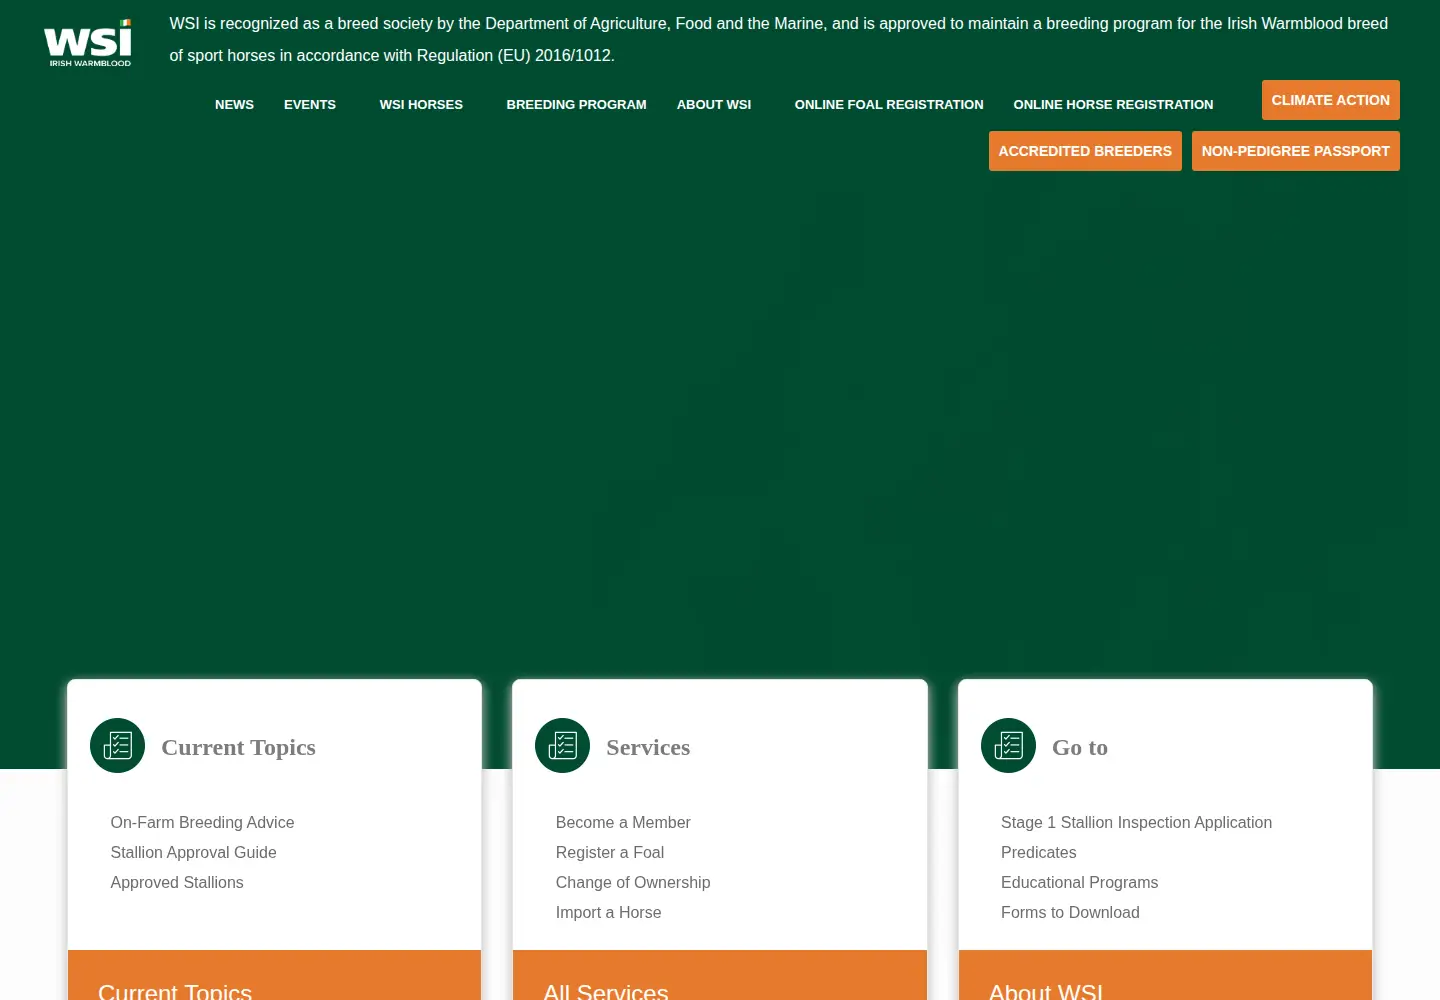Follow the Become a Member link
The image size is (1440, 1000).
point(623,822)
